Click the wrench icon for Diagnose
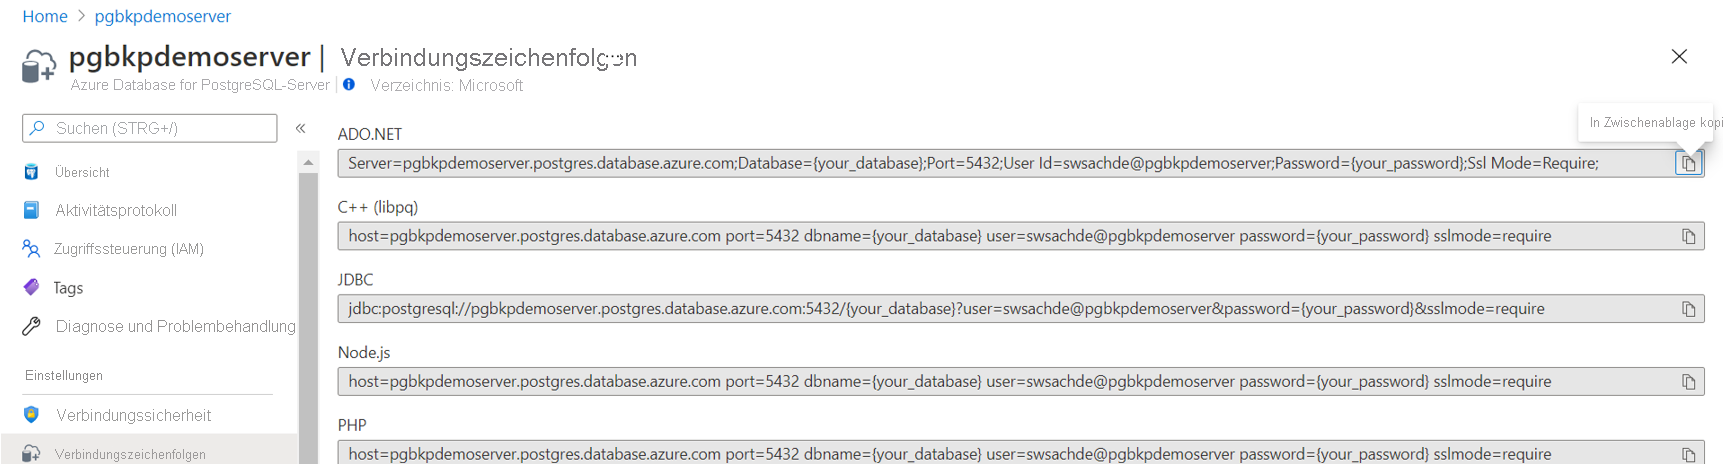1723x464 pixels. (x=32, y=326)
